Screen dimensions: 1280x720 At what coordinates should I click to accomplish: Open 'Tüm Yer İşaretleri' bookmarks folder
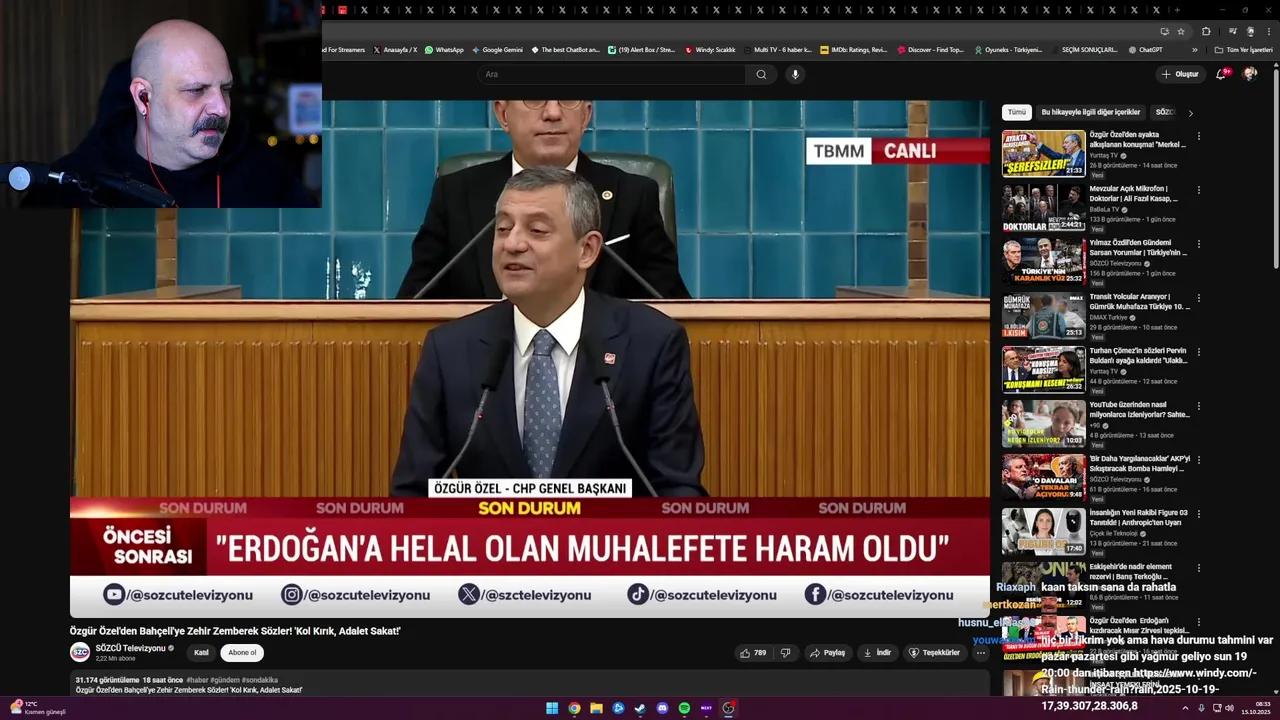[1244, 50]
